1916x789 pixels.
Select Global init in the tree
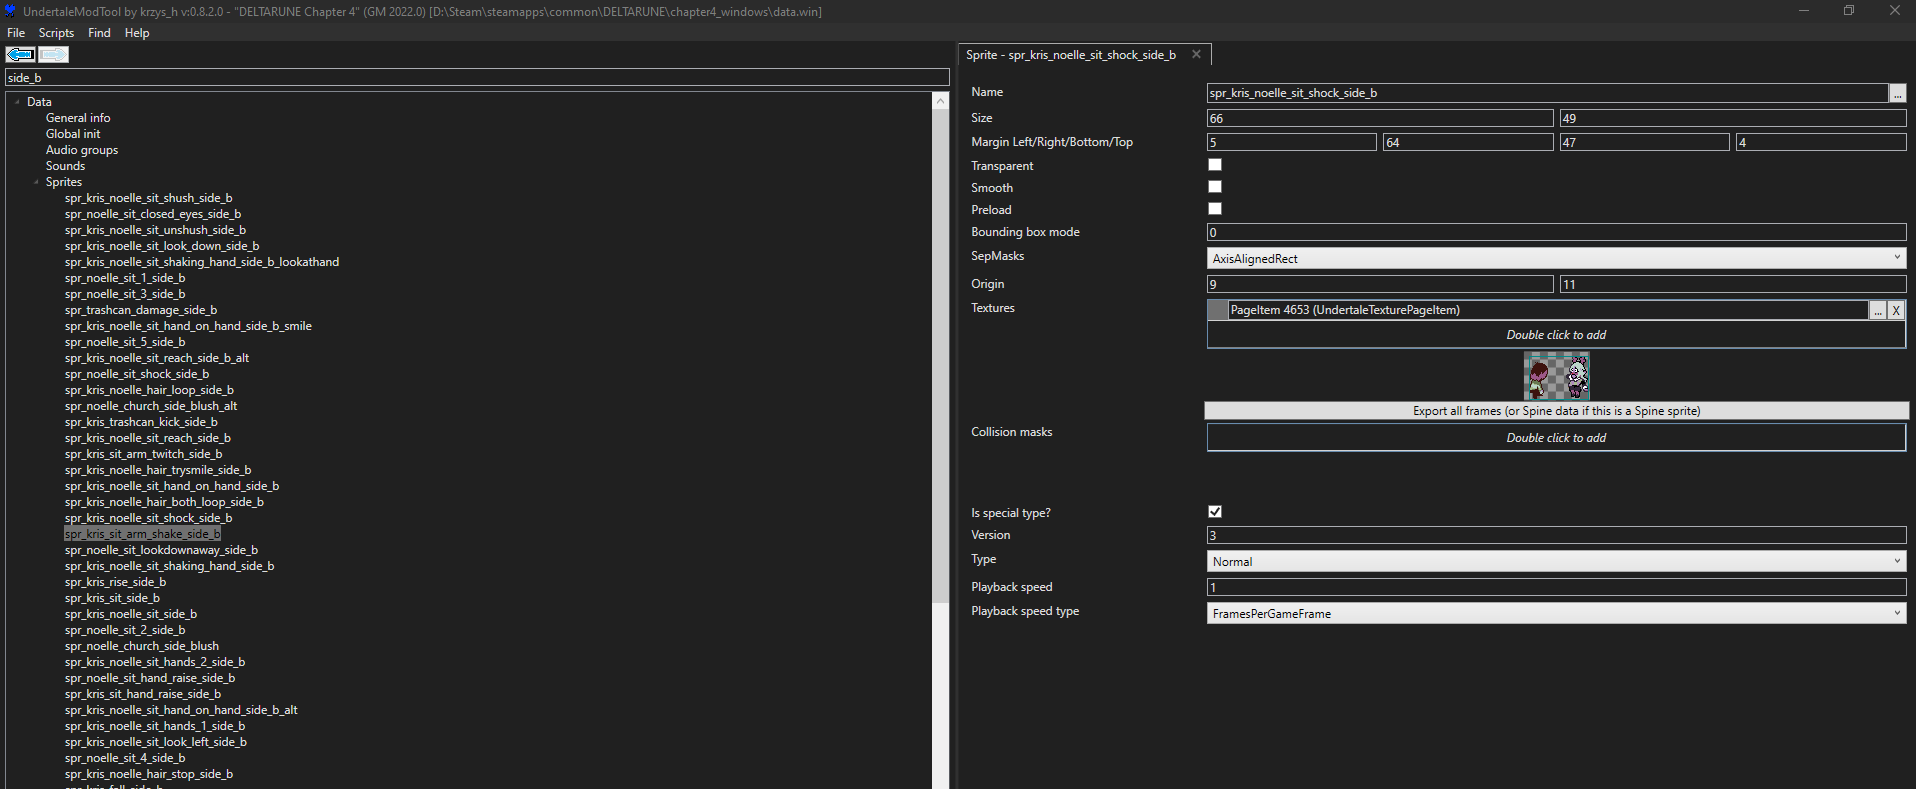(x=73, y=134)
